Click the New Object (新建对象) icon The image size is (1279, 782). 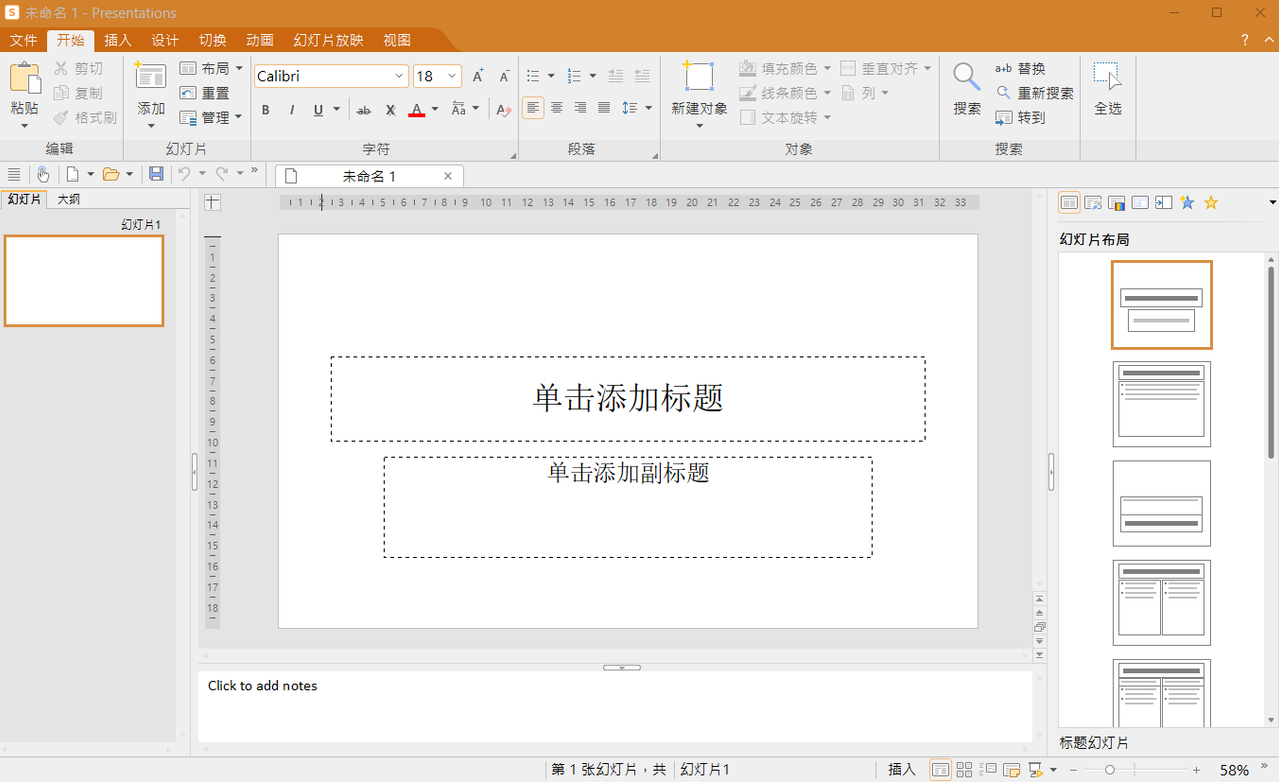coord(699,77)
